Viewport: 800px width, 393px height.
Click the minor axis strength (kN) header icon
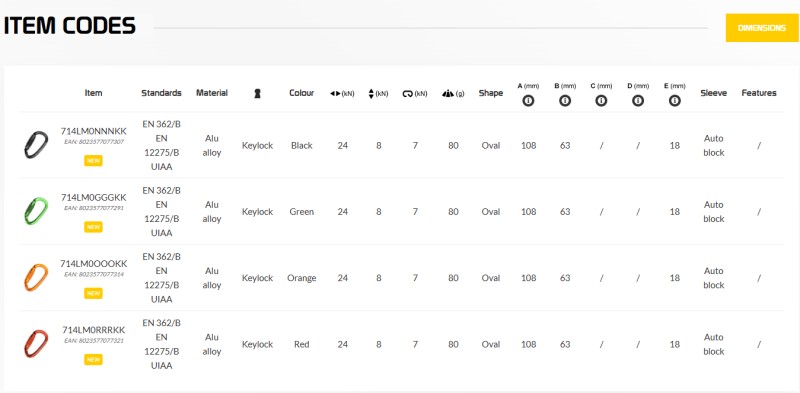tap(371, 93)
